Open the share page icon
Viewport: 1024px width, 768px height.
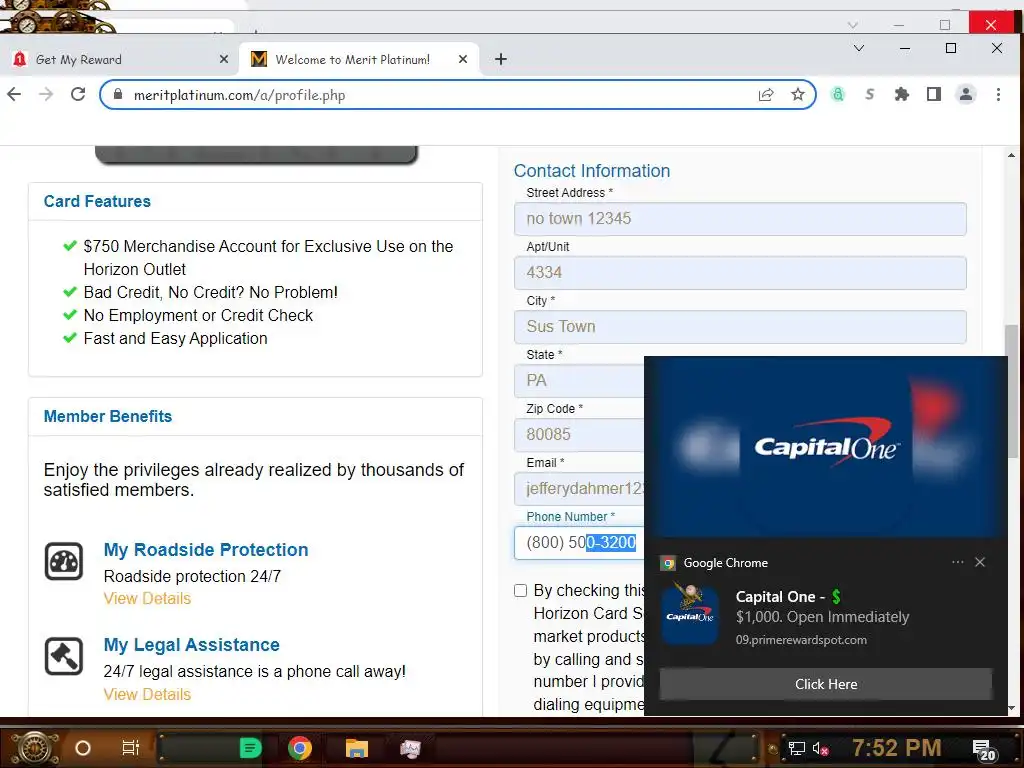(766, 95)
